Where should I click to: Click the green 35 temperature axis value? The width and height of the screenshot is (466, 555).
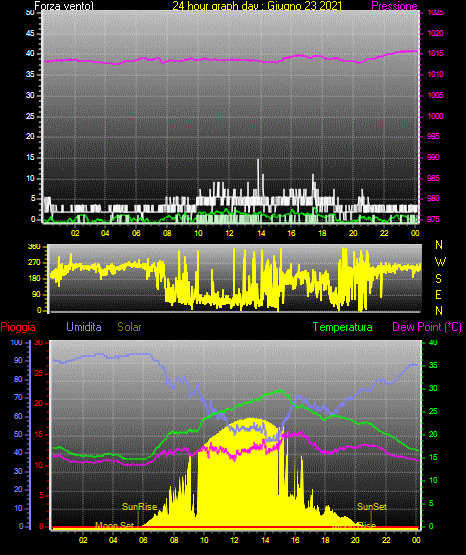[x=433, y=365]
